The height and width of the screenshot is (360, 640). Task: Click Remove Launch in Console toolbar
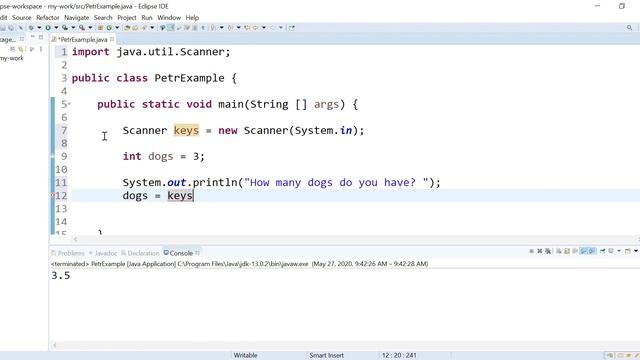click(540, 251)
